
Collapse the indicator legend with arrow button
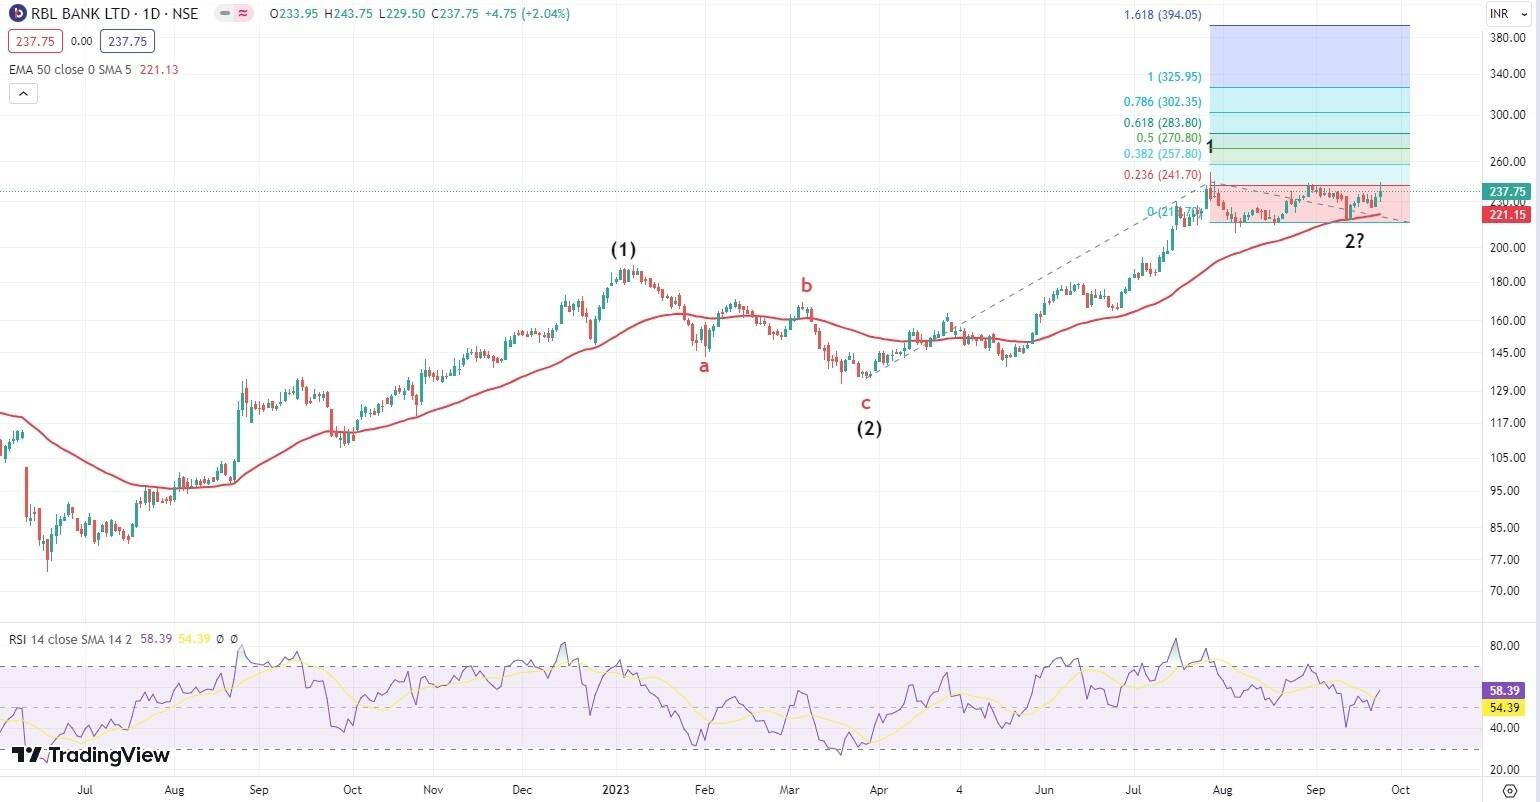coord(24,94)
